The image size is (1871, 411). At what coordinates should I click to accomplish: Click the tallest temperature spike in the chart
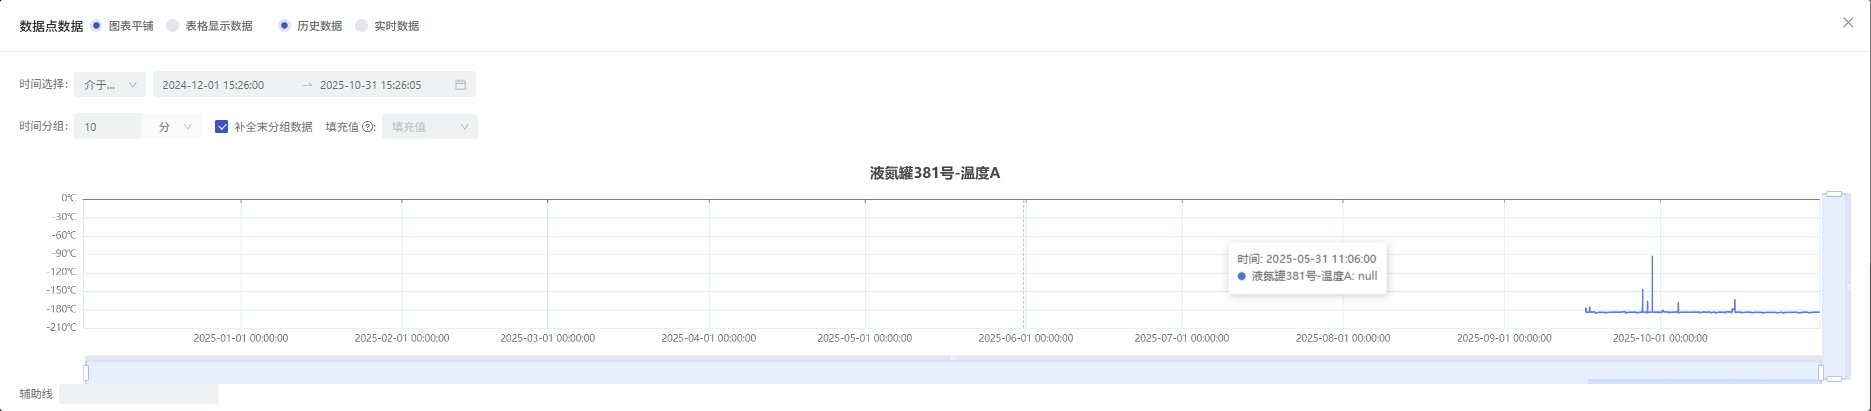pyautogui.click(x=1652, y=258)
